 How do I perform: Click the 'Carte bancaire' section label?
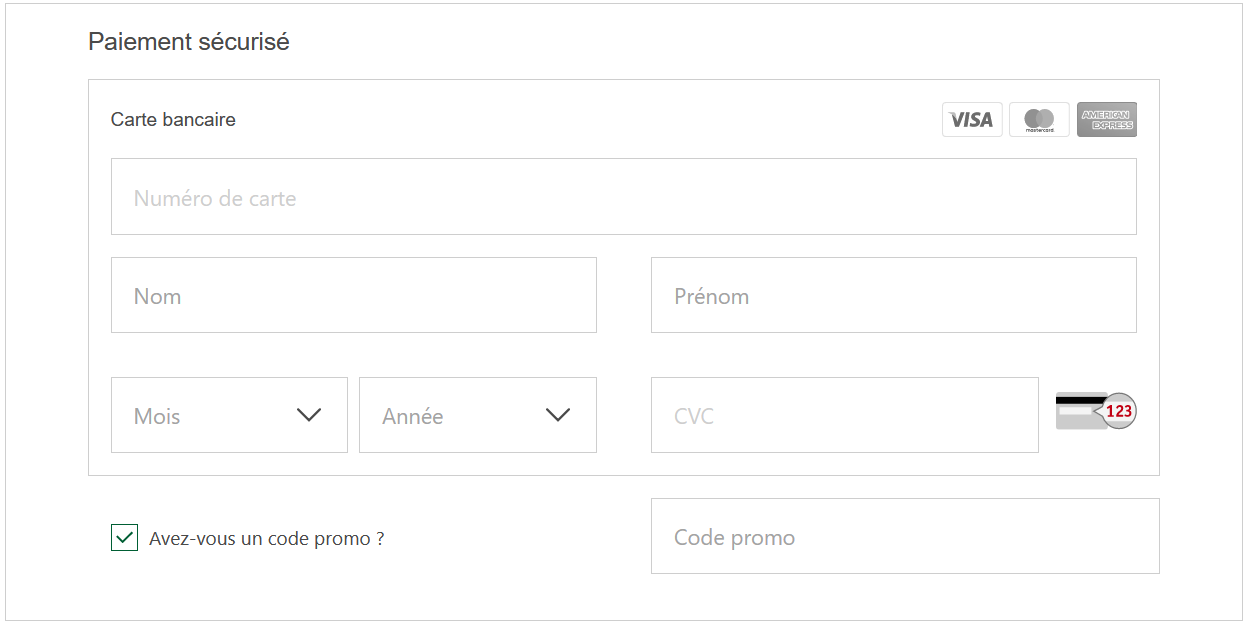tap(172, 119)
